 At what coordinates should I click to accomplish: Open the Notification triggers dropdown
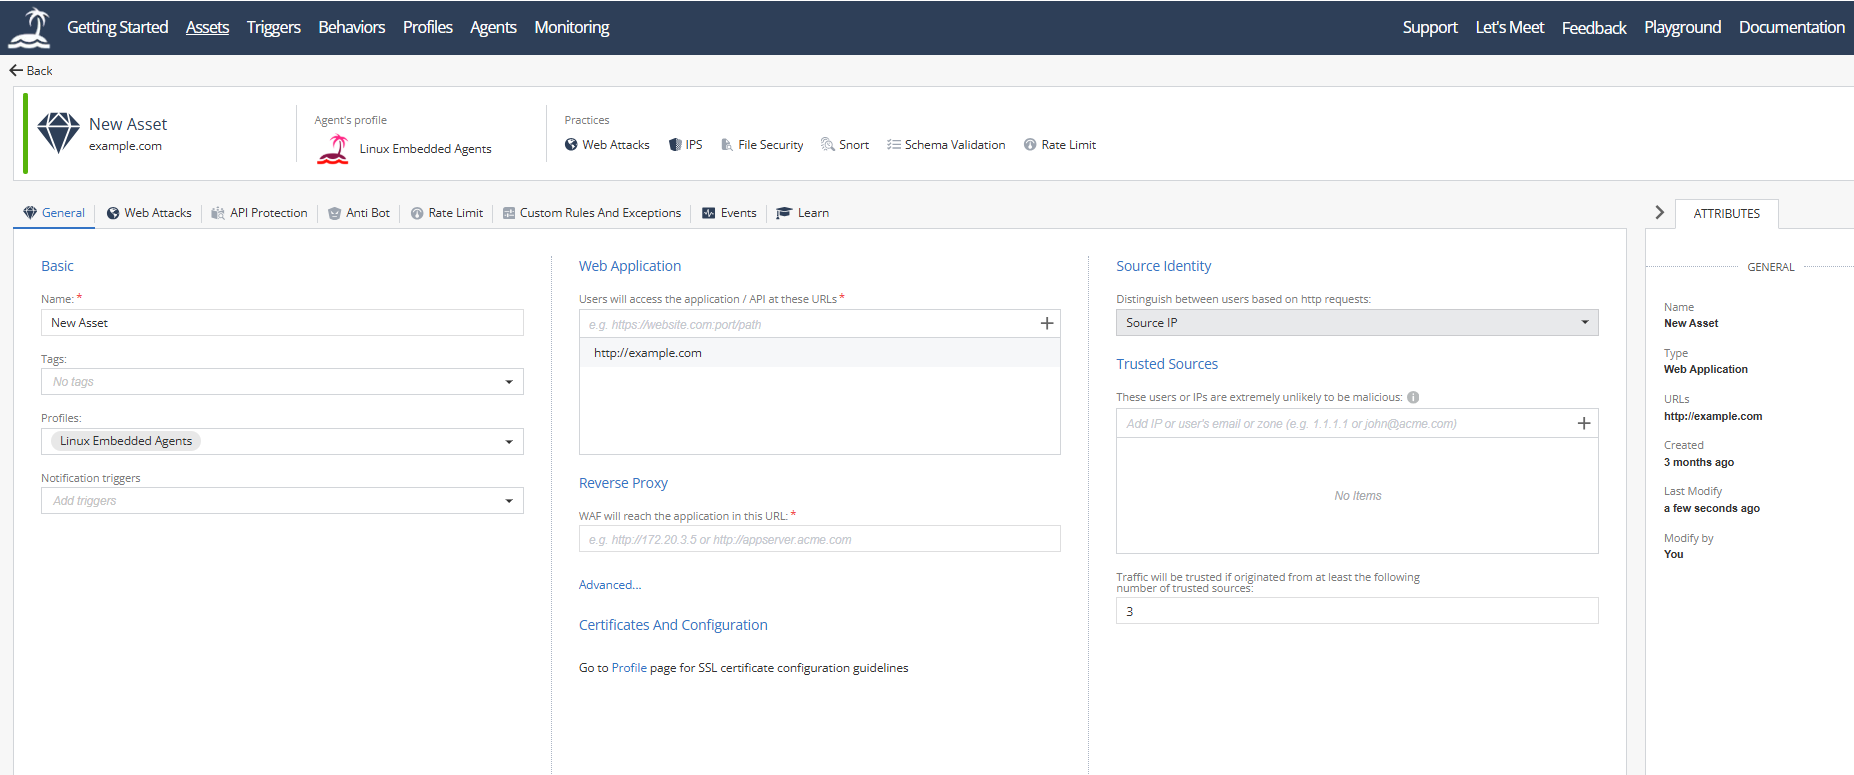tap(508, 501)
